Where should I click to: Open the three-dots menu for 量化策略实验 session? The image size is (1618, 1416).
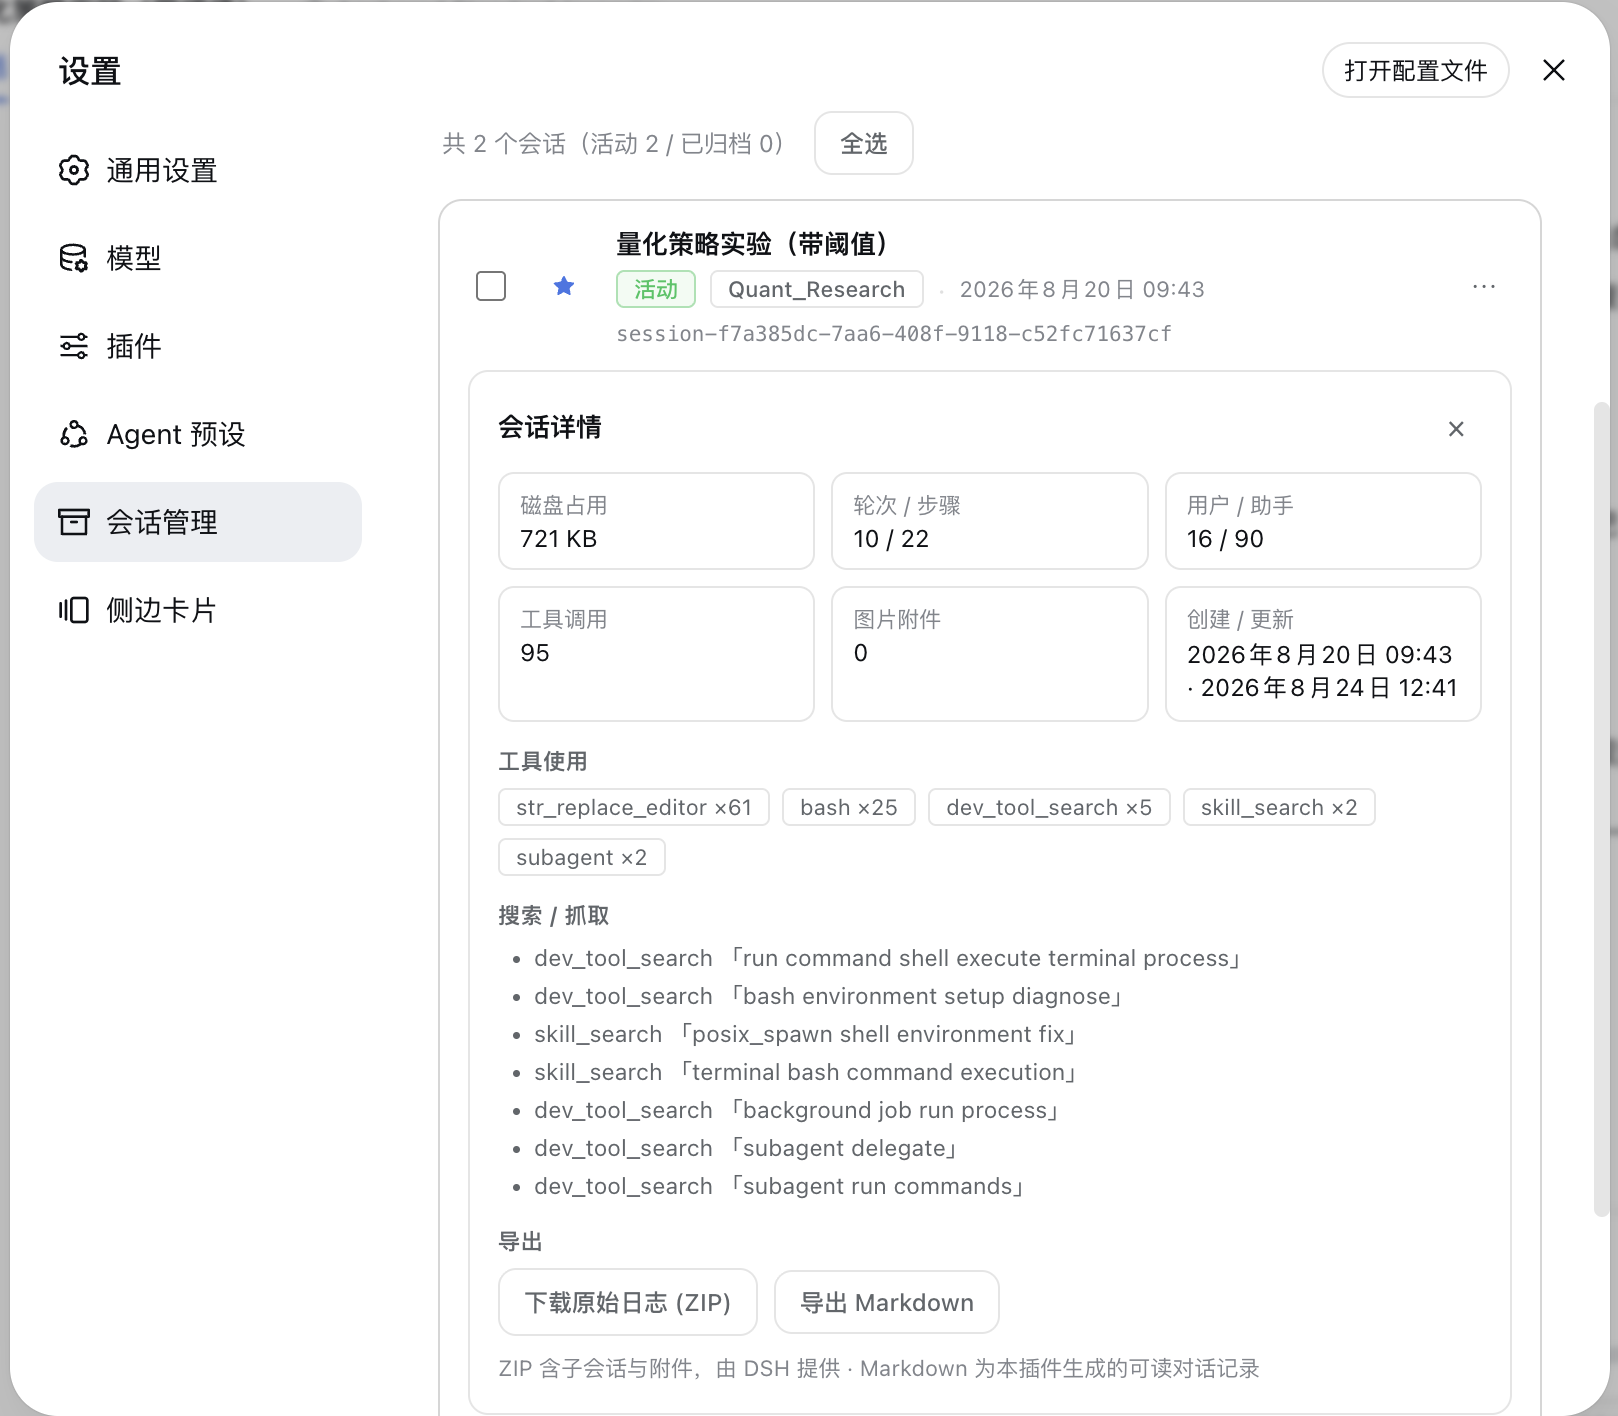point(1484,287)
